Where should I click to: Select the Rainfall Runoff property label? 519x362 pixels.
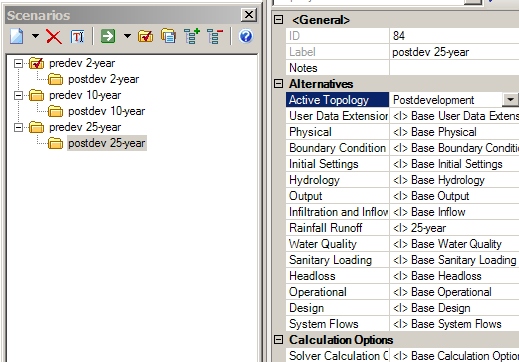click(x=325, y=228)
